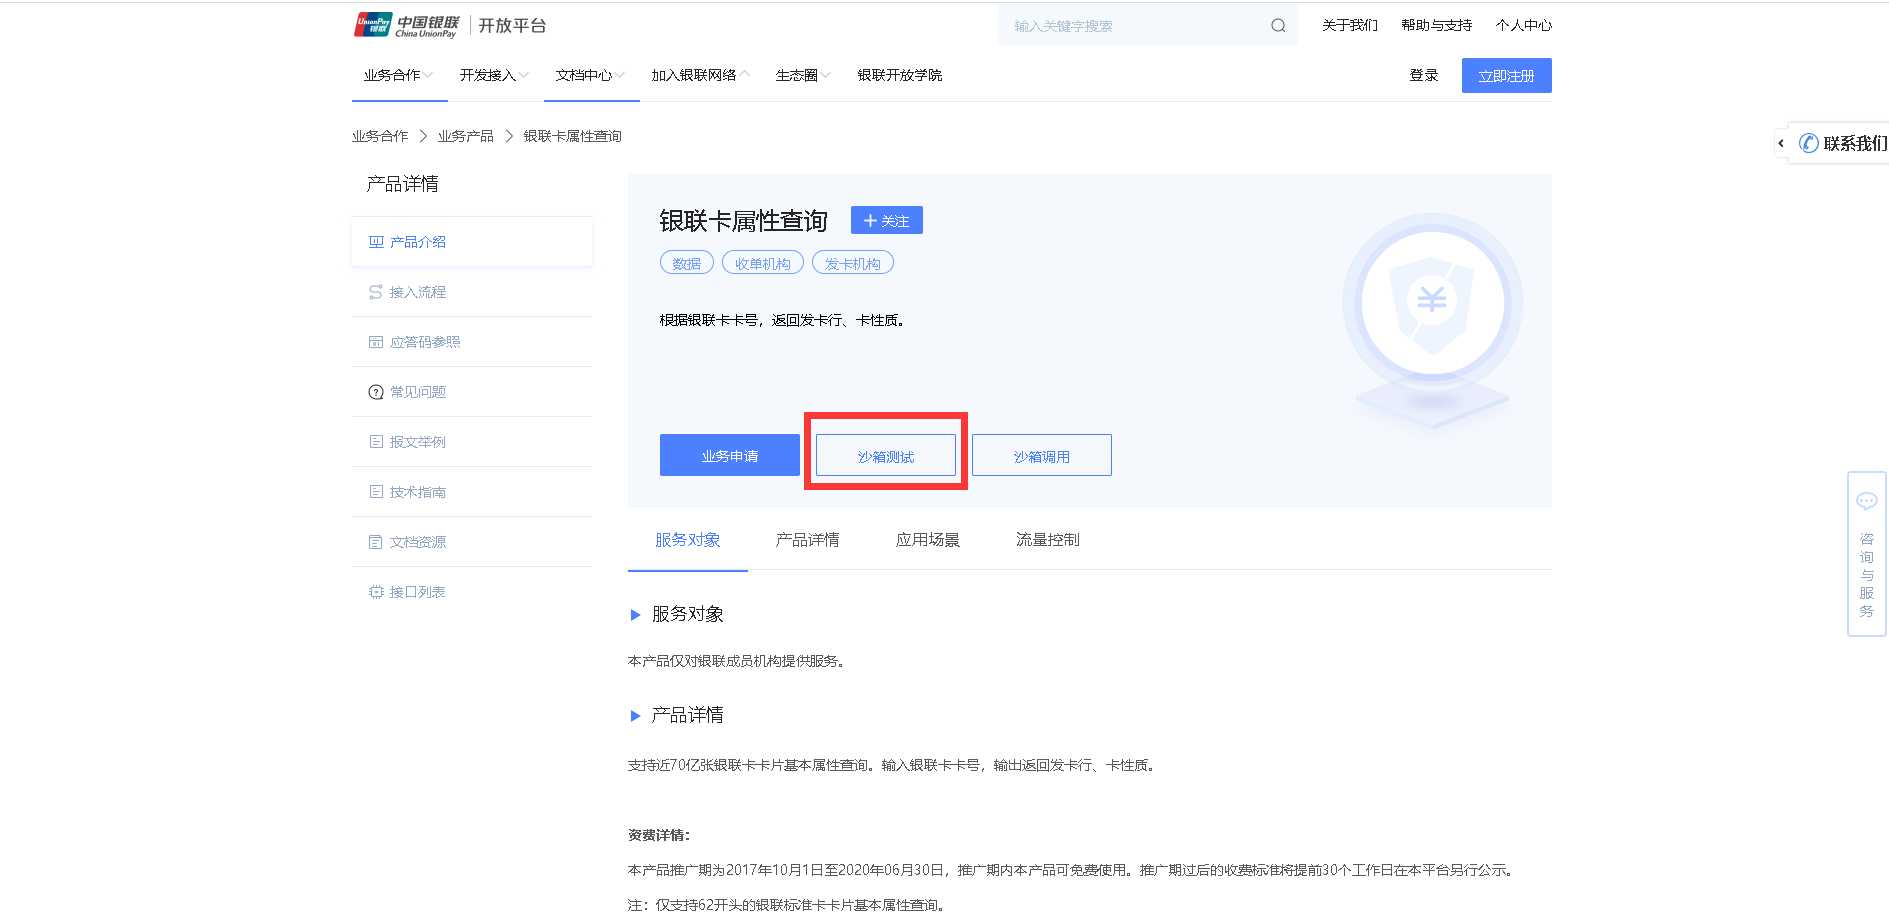Viewport: 1889px width, 920px height.
Task: Click the 登录 link
Action: (x=1424, y=75)
